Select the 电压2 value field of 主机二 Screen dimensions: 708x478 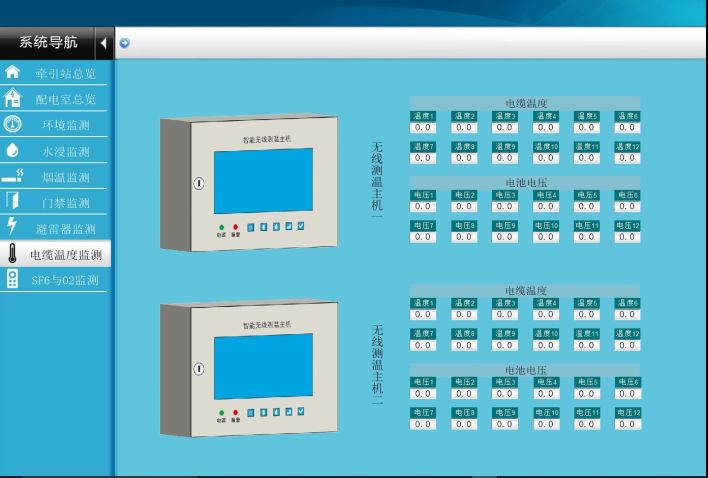(464, 394)
